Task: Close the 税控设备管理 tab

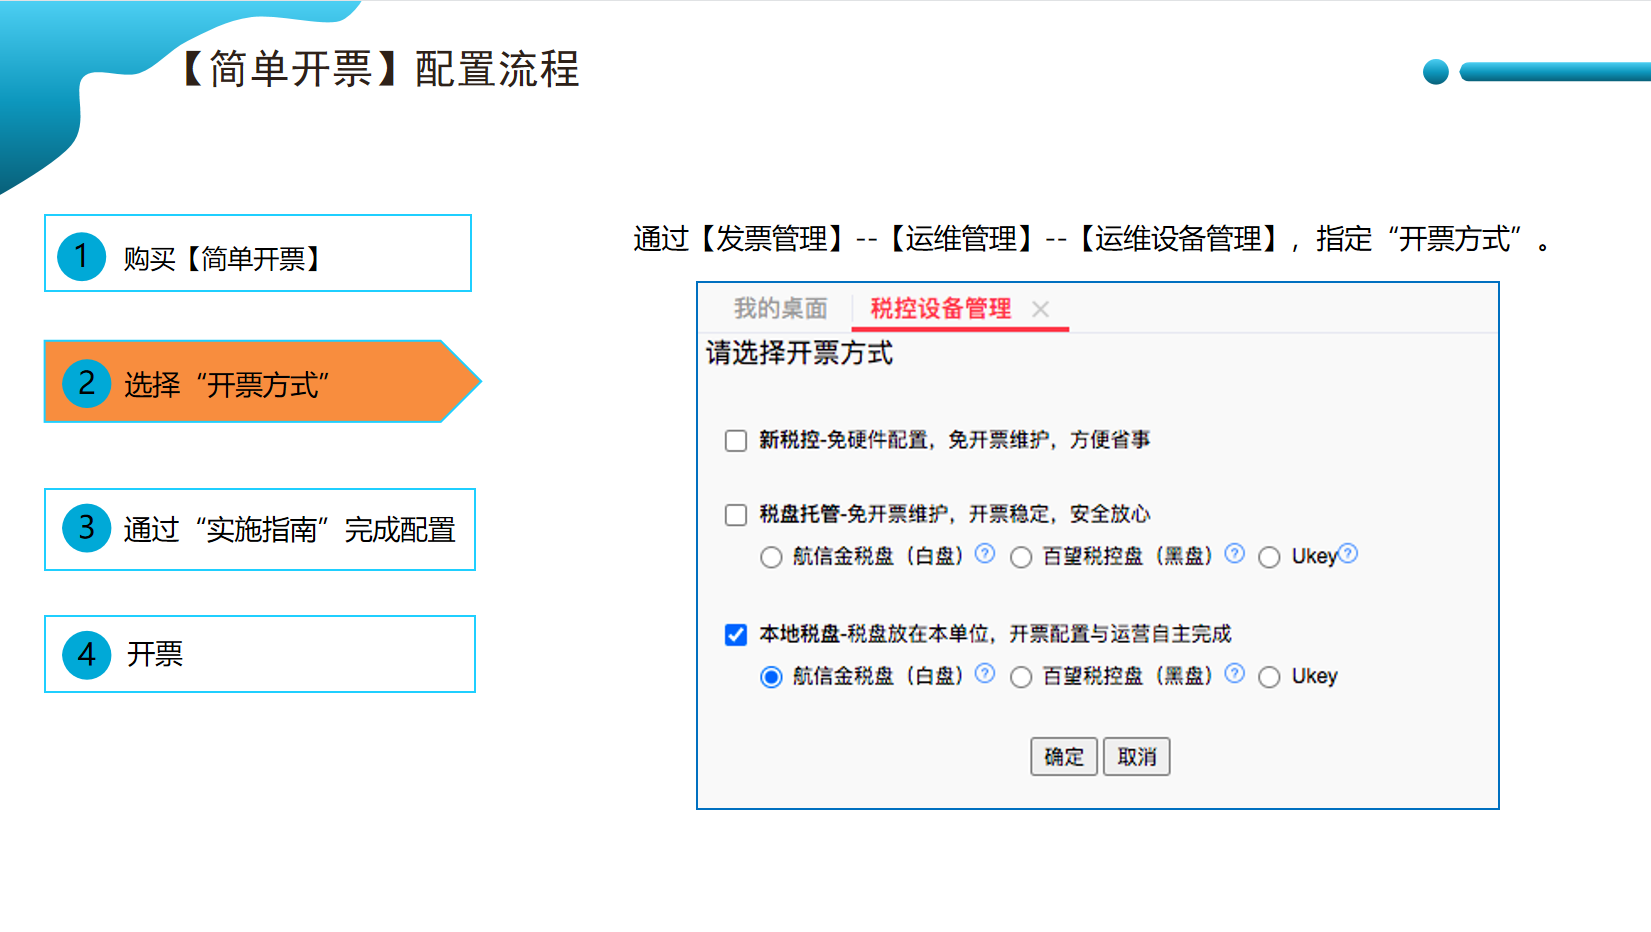Action: click(x=1040, y=309)
